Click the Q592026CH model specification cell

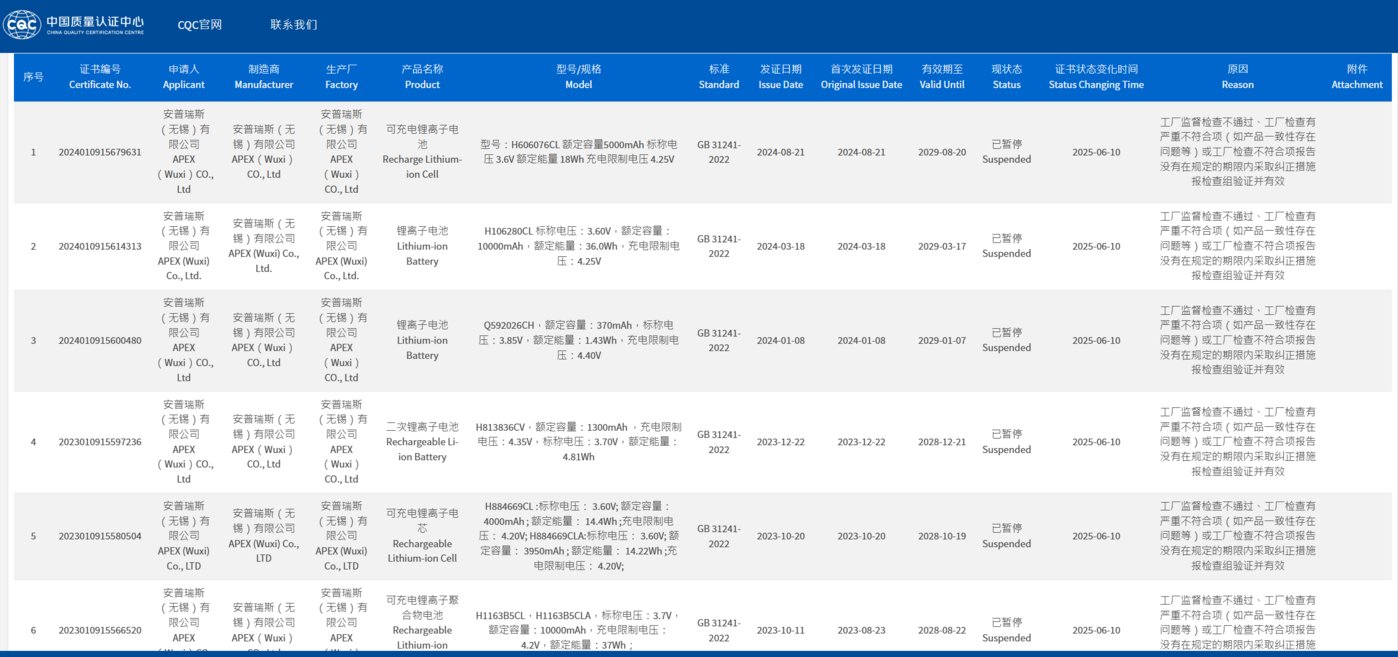pyautogui.click(x=578, y=340)
